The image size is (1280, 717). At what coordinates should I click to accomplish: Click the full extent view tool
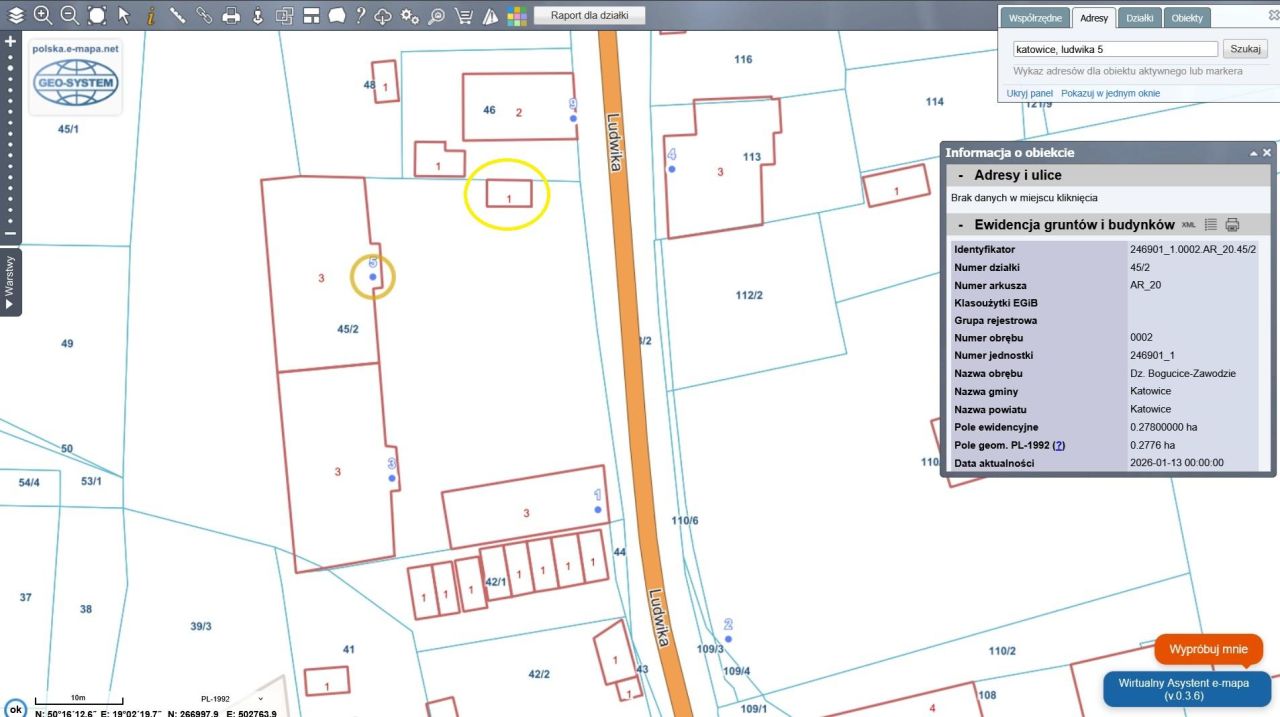[x=97, y=15]
